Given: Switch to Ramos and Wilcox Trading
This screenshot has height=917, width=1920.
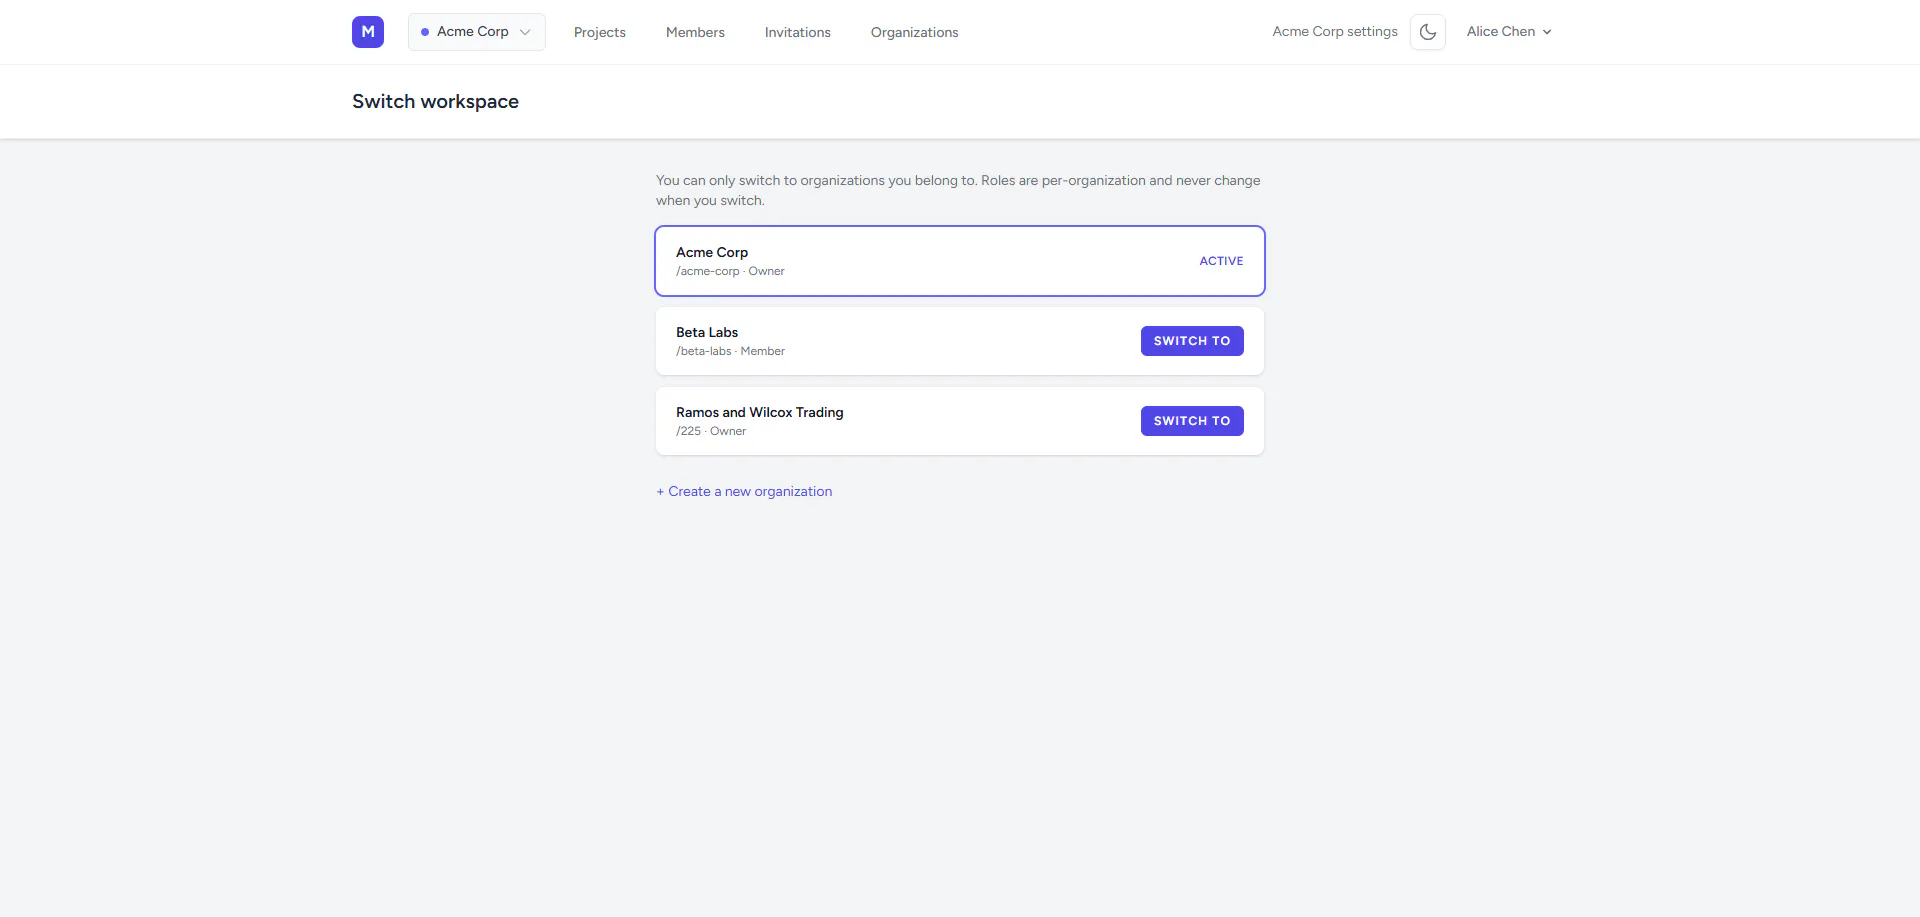Looking at the screenshot, I should tap(1192, 421).
